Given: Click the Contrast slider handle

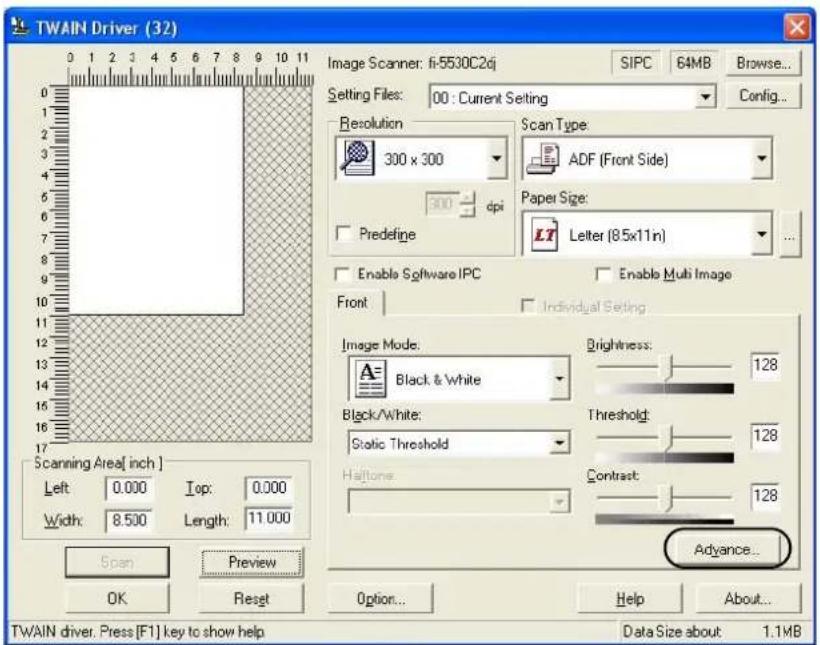Looking at the screenshot, I should (667, 497).
